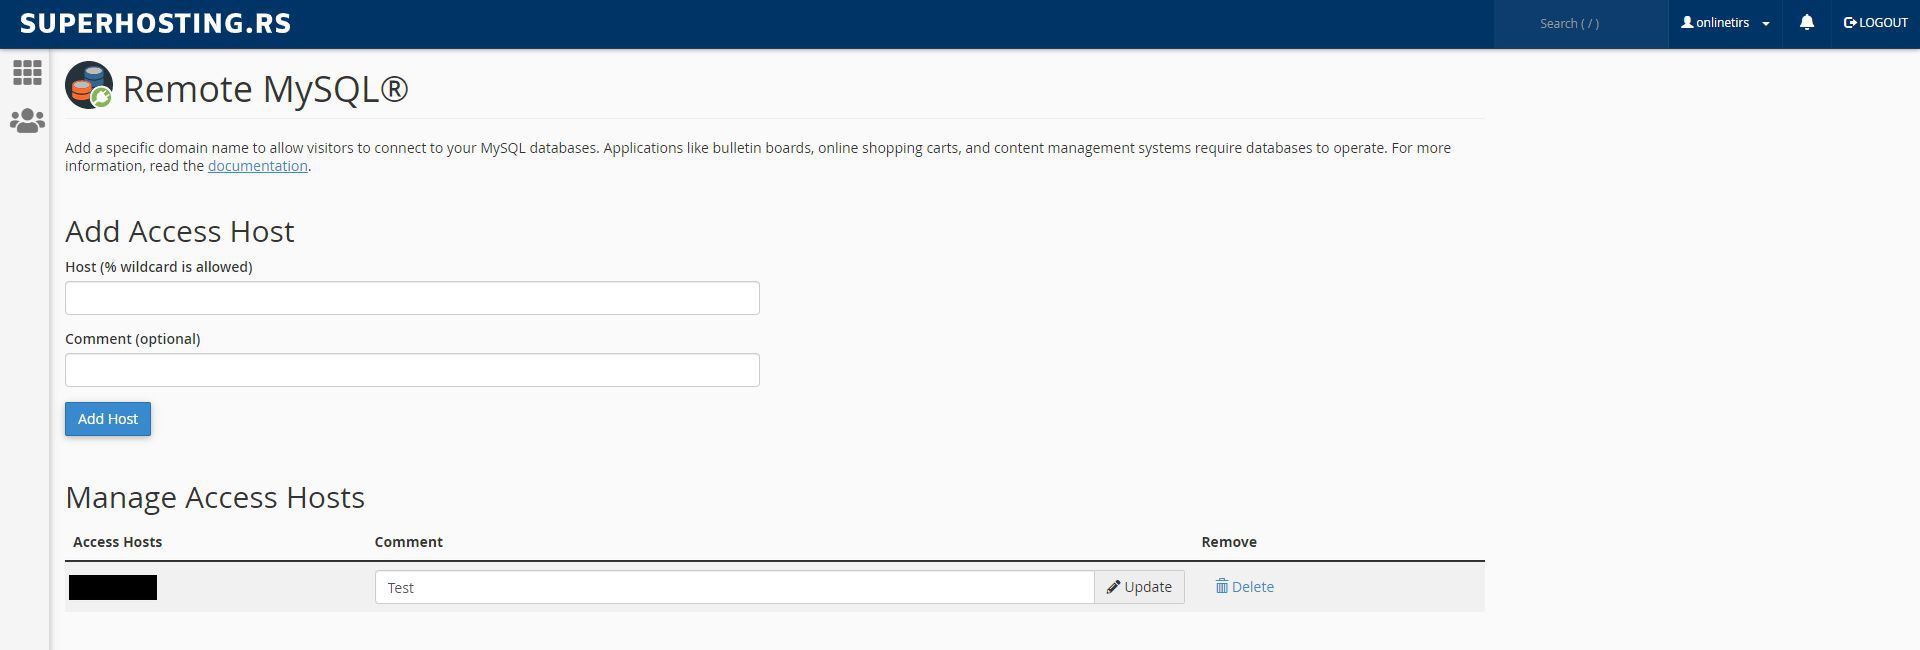Click the redacted access host entry
The image size is (1920, 650).
click(x=113, y=587)
